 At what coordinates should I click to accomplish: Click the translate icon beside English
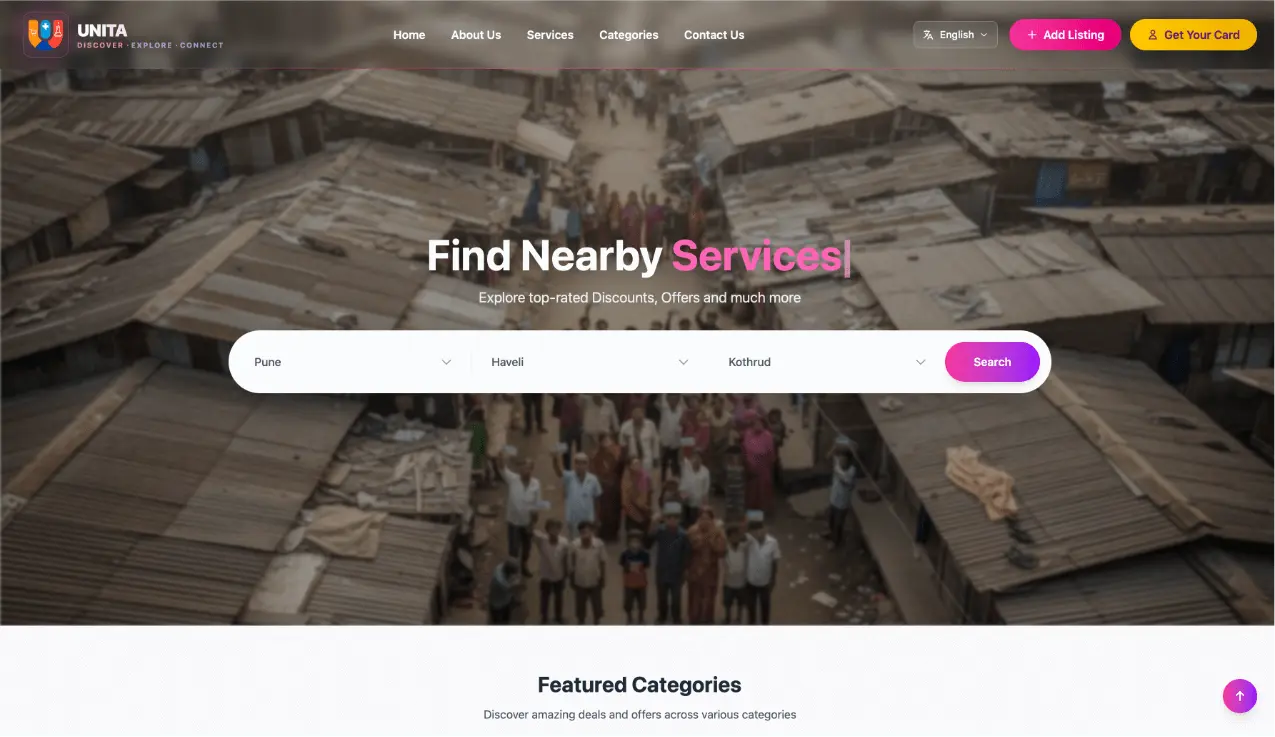point(928,35)
